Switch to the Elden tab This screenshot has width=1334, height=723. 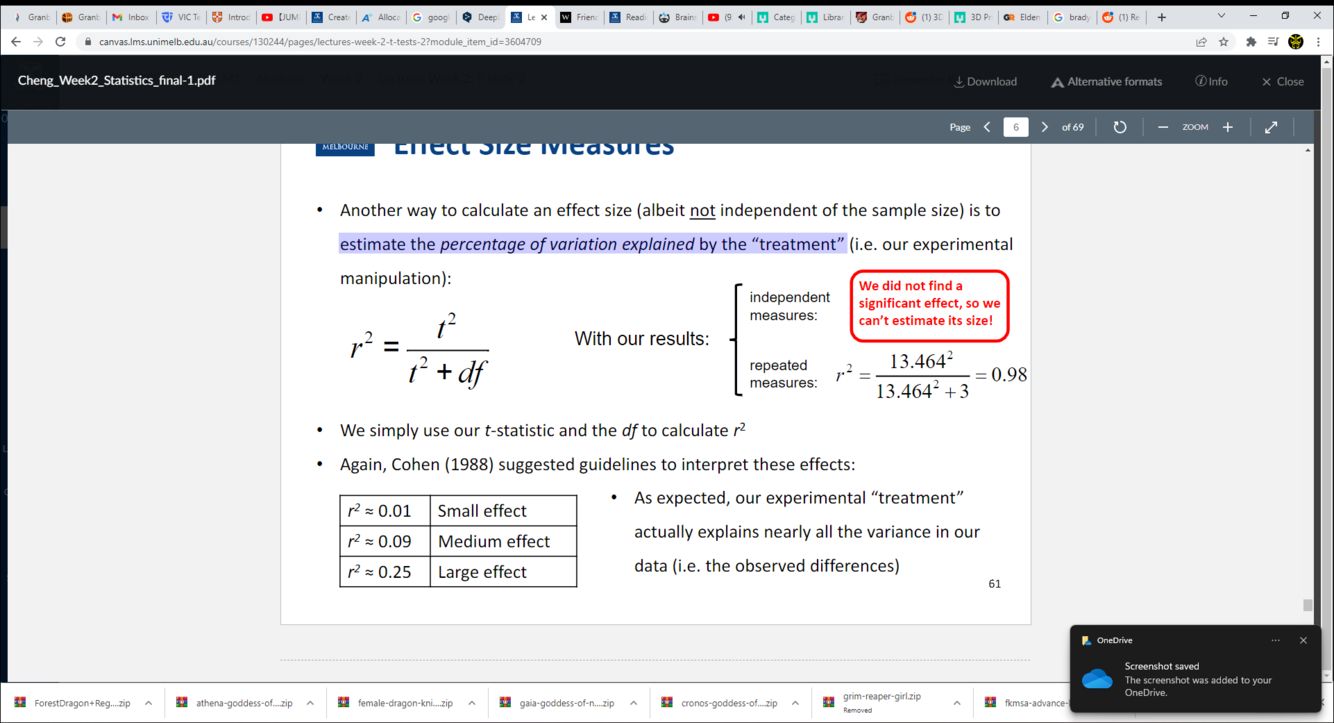pyautogui.click(x=1022, y=17)
